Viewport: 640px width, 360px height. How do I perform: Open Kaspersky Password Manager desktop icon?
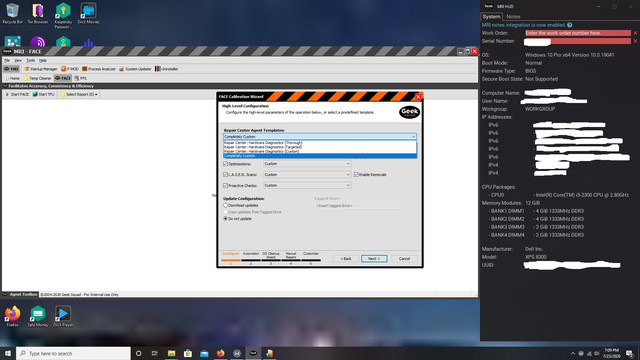point(63,16)
